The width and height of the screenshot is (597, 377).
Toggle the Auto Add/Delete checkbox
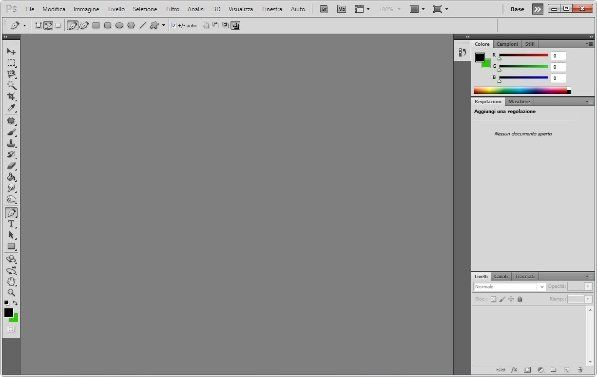[174, 26]
